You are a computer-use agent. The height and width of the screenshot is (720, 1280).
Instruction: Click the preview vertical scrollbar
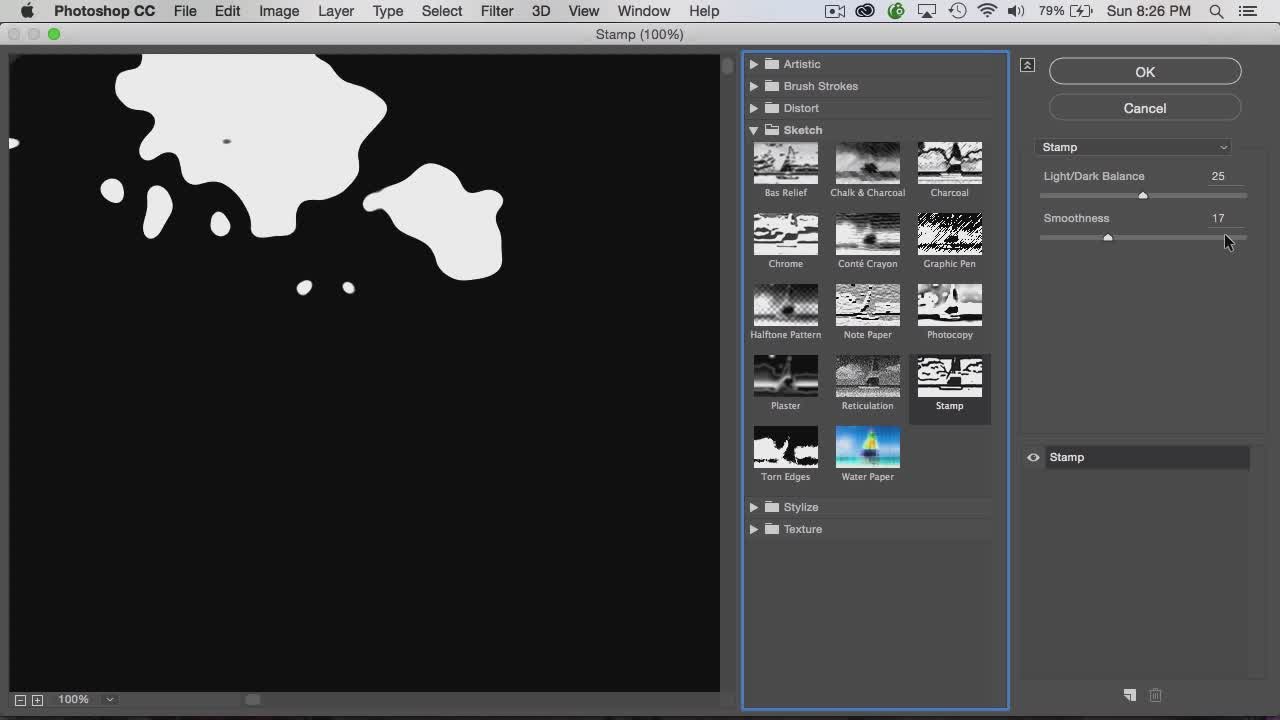tap(728, 370)
